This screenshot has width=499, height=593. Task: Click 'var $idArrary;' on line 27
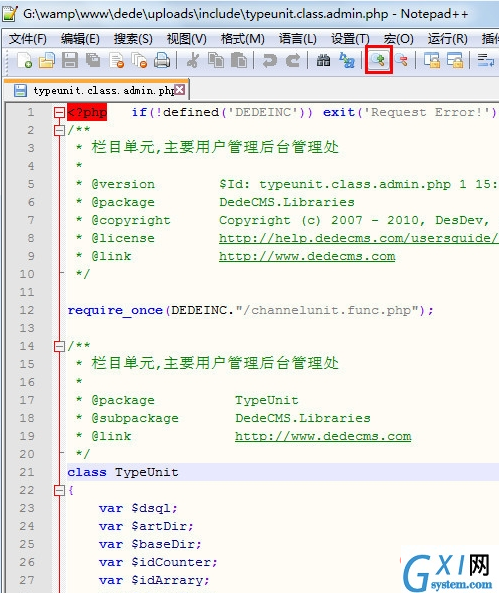[x=154, y=581]
